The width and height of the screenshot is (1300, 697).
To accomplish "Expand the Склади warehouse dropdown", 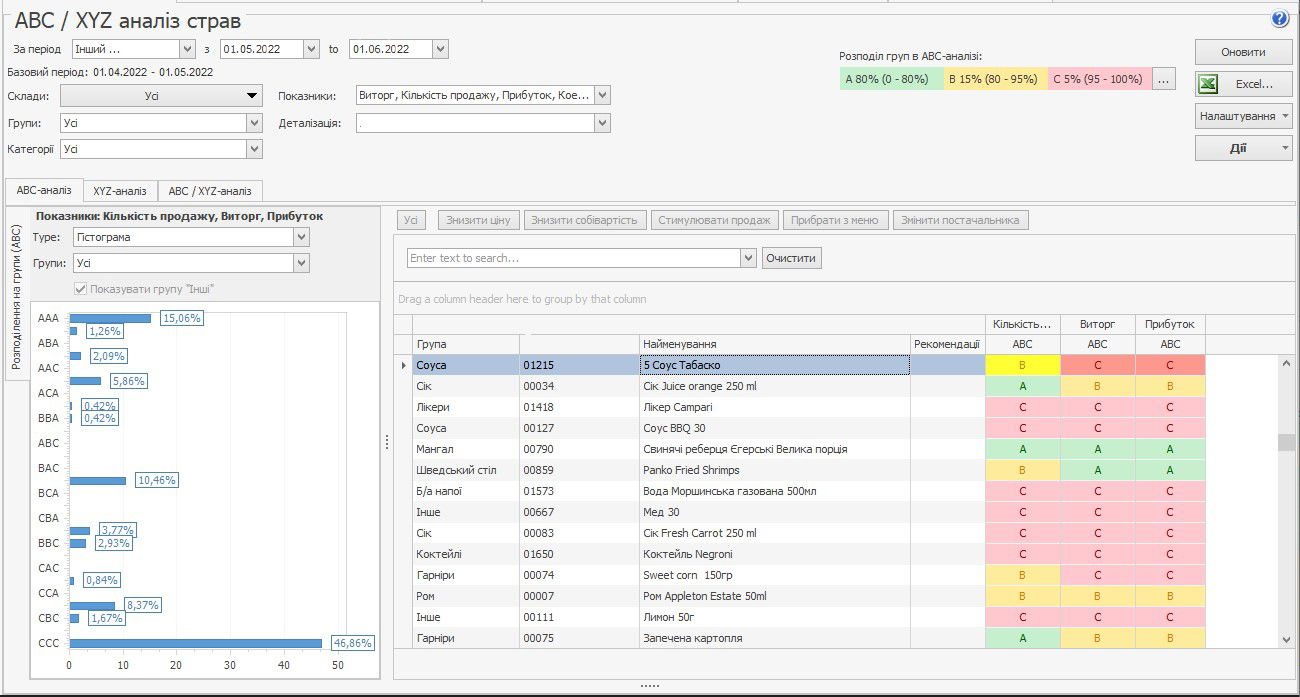I will (252, 96).
